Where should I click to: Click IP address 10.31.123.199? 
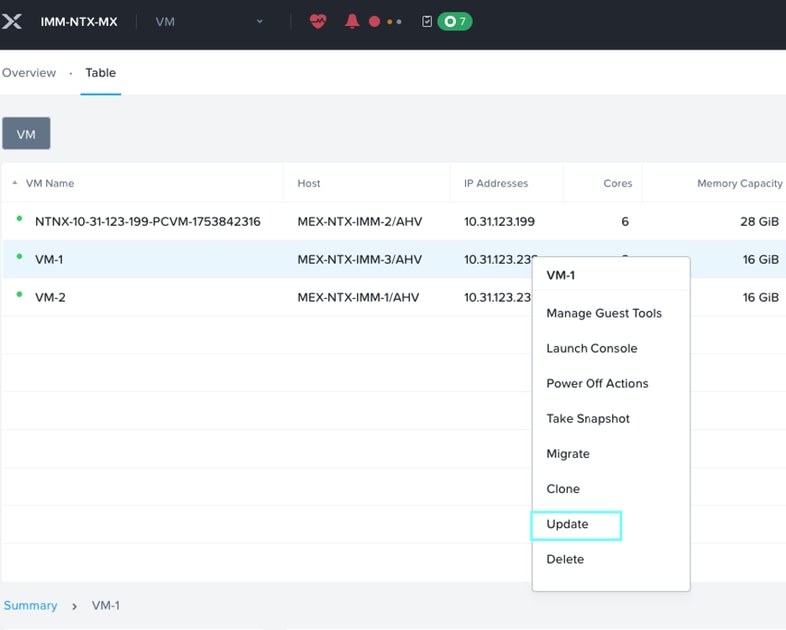click(x=499, y=221)
